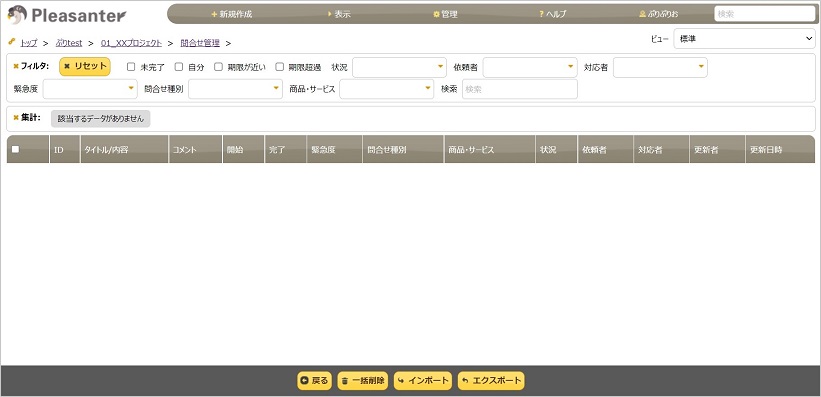Click the インポート button
The width and height of the screenshot is (821, 397).
tap(423, 381)
